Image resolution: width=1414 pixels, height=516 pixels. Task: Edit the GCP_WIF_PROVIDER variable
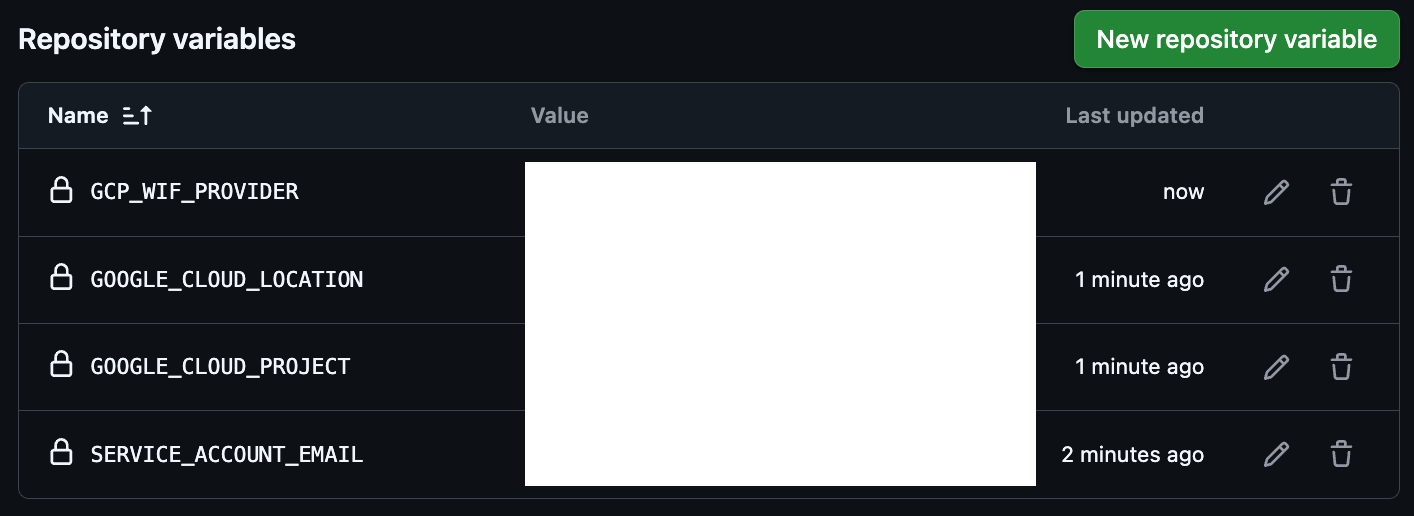pos(1276,192)
